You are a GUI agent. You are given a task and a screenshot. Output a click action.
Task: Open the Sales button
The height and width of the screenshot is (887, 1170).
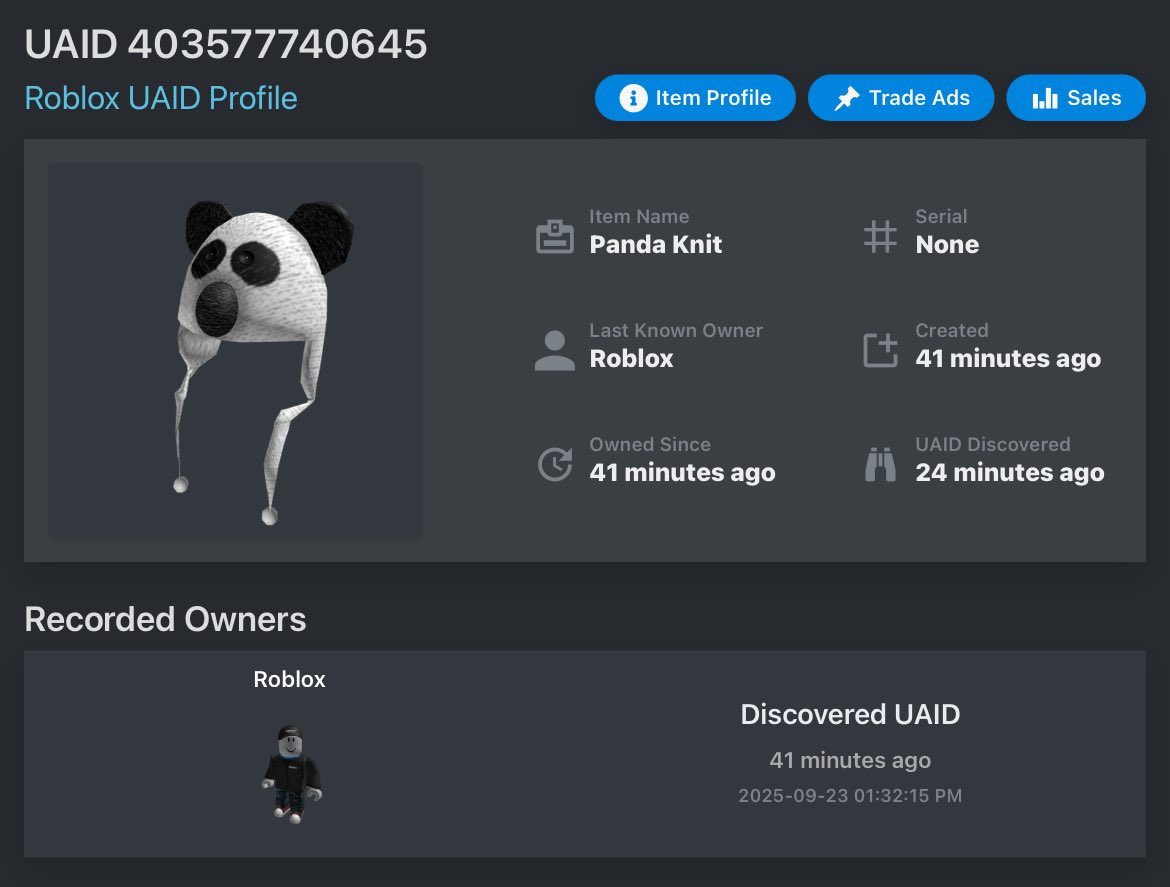click(1075, 98)
